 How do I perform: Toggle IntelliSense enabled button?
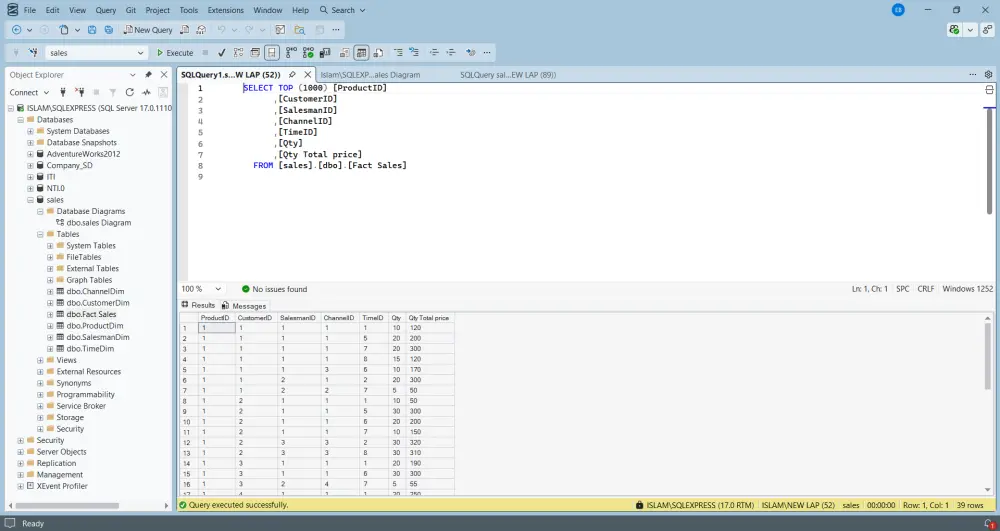pos(272,53)
